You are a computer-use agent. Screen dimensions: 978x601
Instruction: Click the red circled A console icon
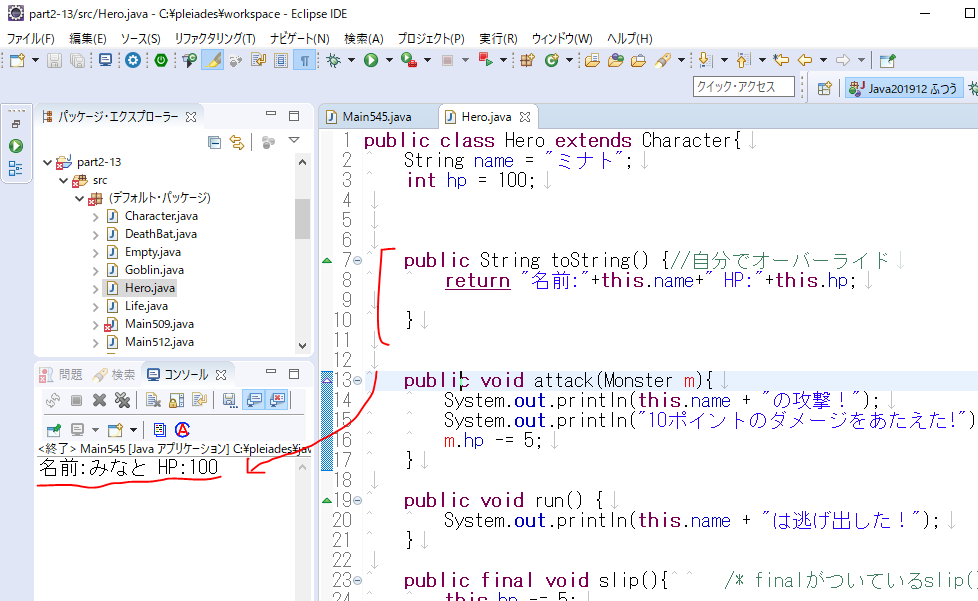[182, 430]
